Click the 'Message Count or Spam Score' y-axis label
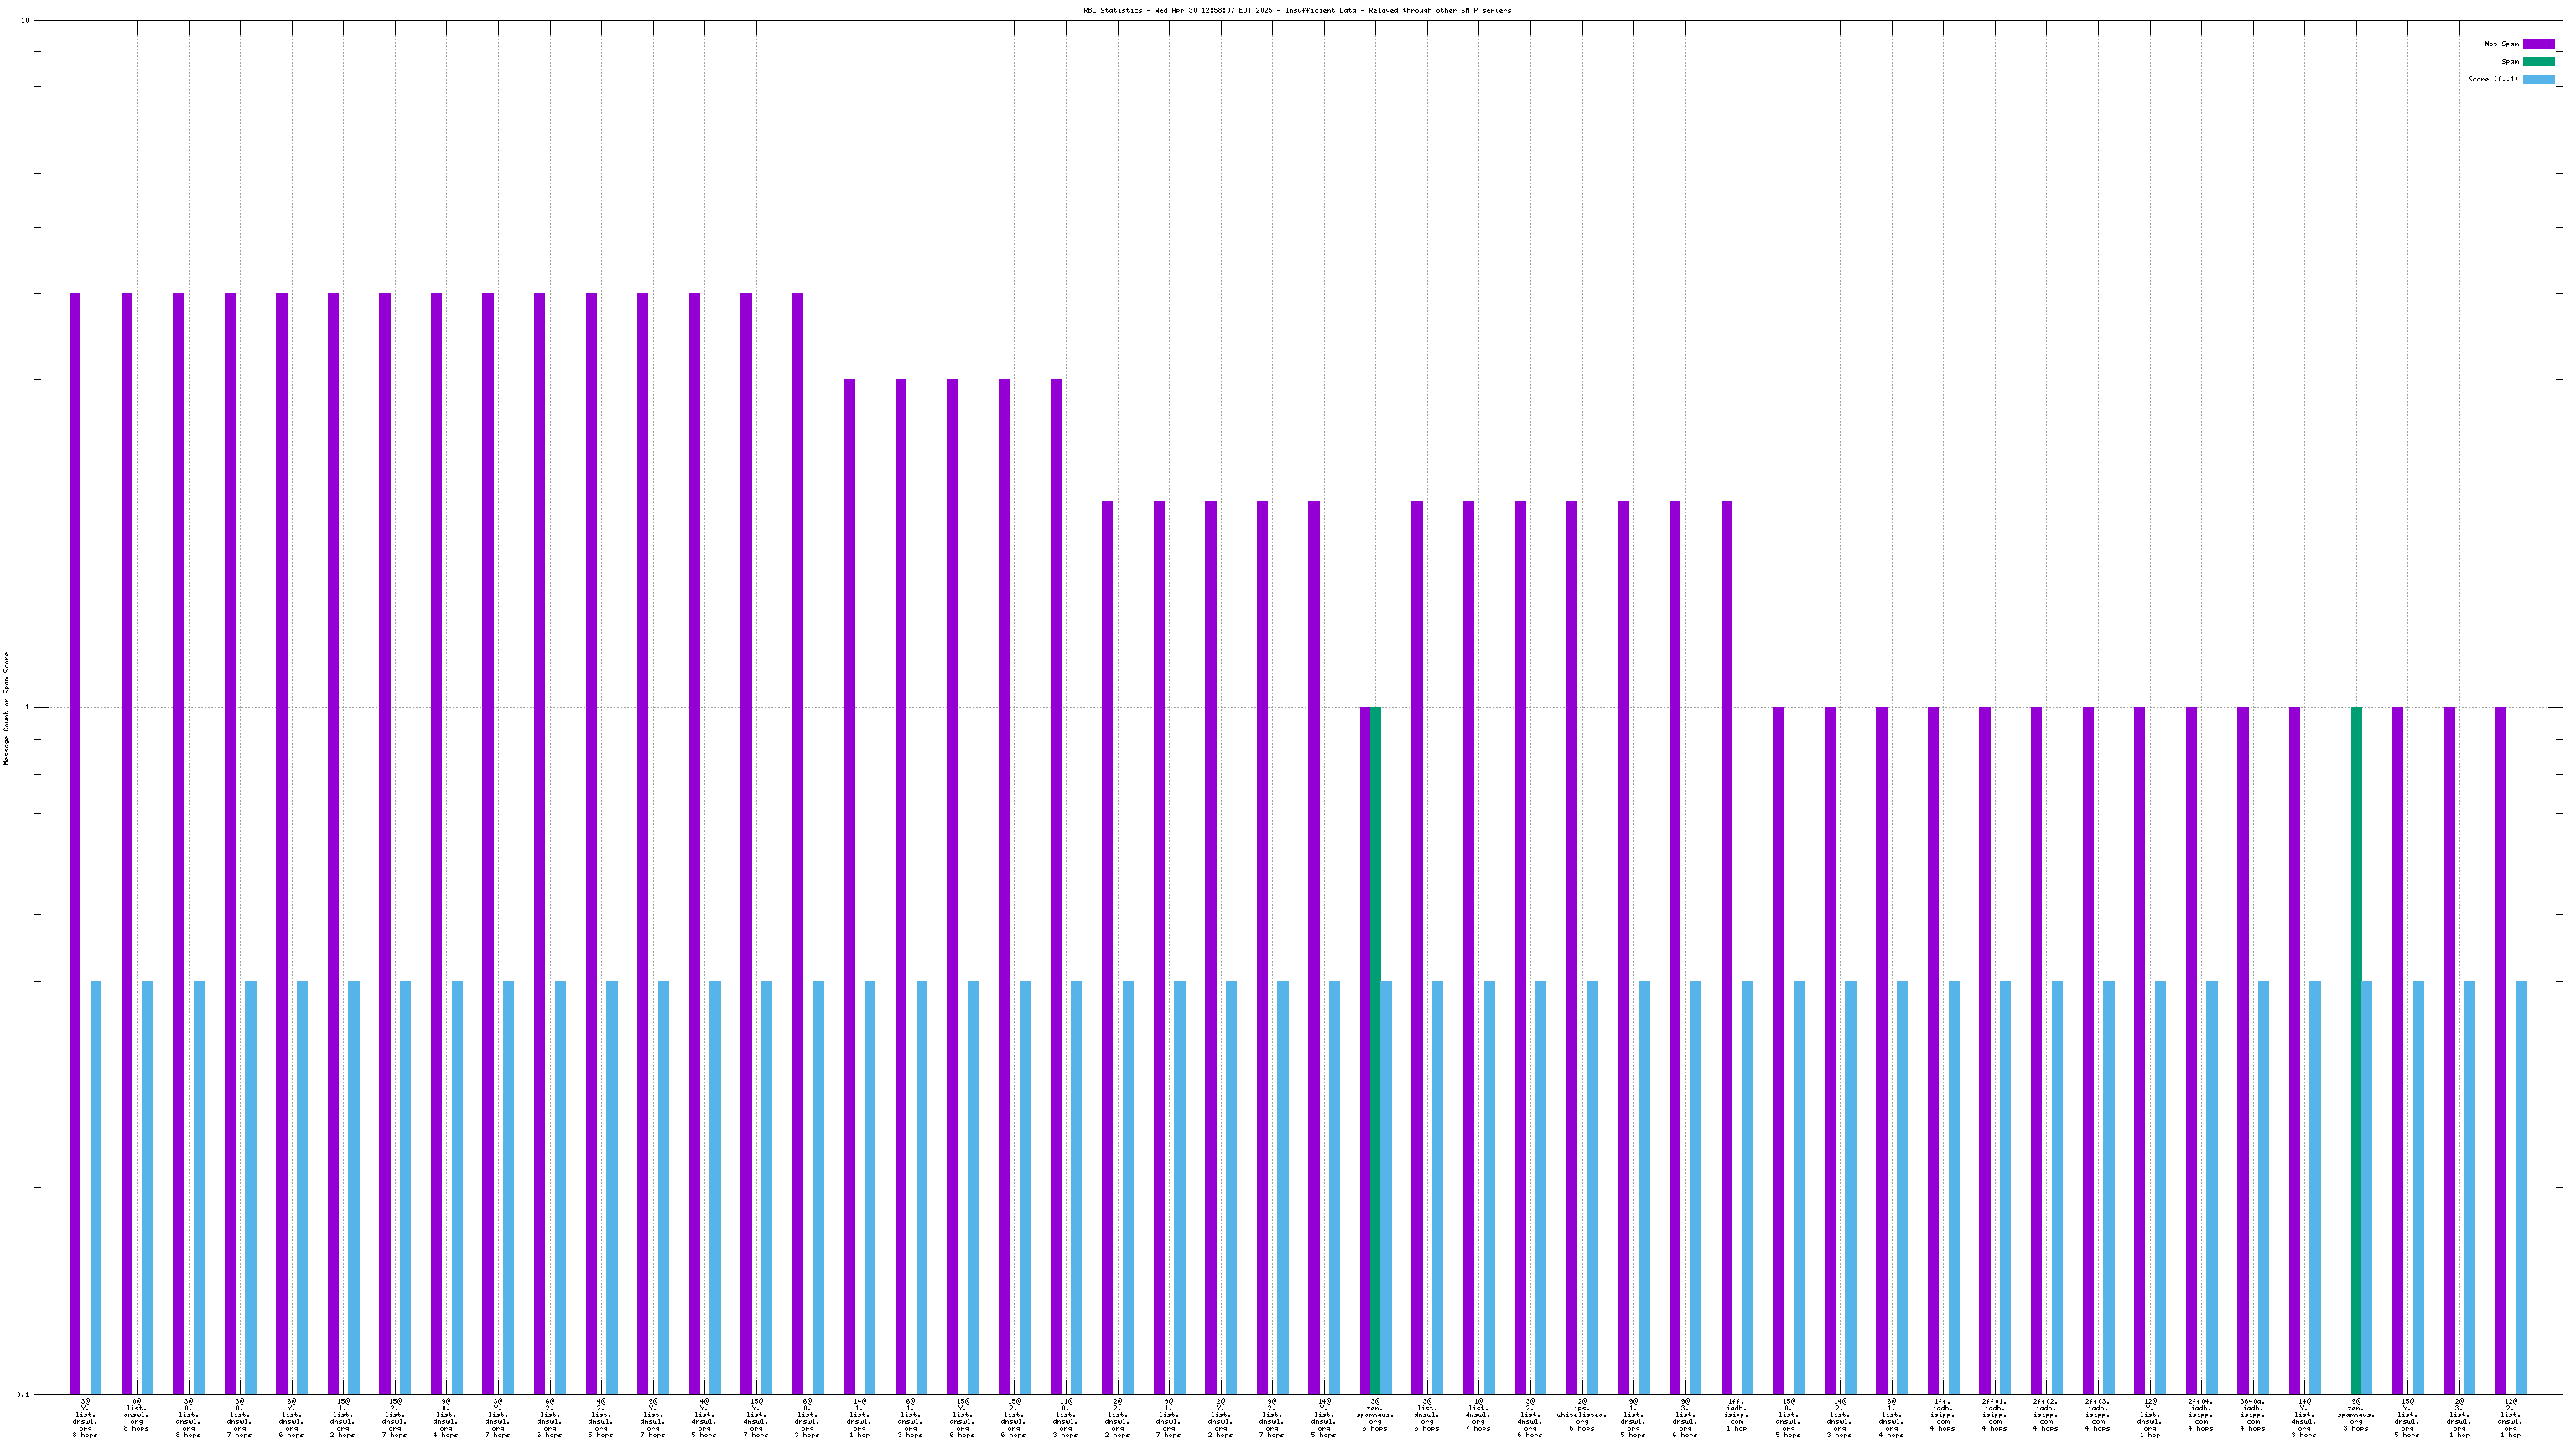 click(x=6, y=708)
